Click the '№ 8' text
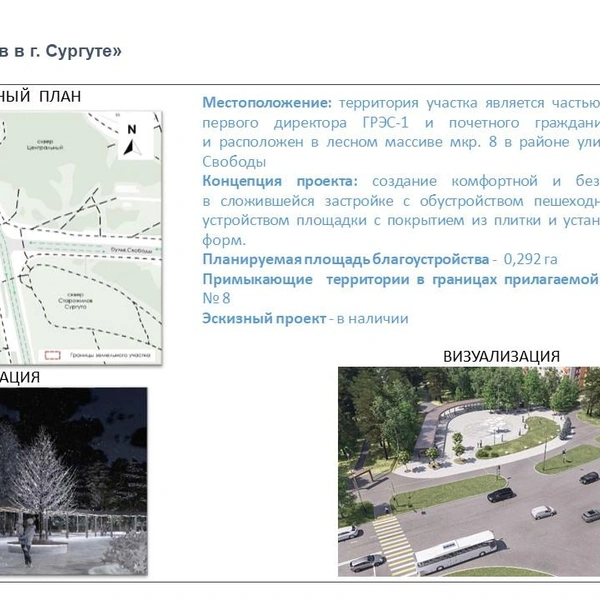This screenshot has height=600, width=600. coord(216,298)
